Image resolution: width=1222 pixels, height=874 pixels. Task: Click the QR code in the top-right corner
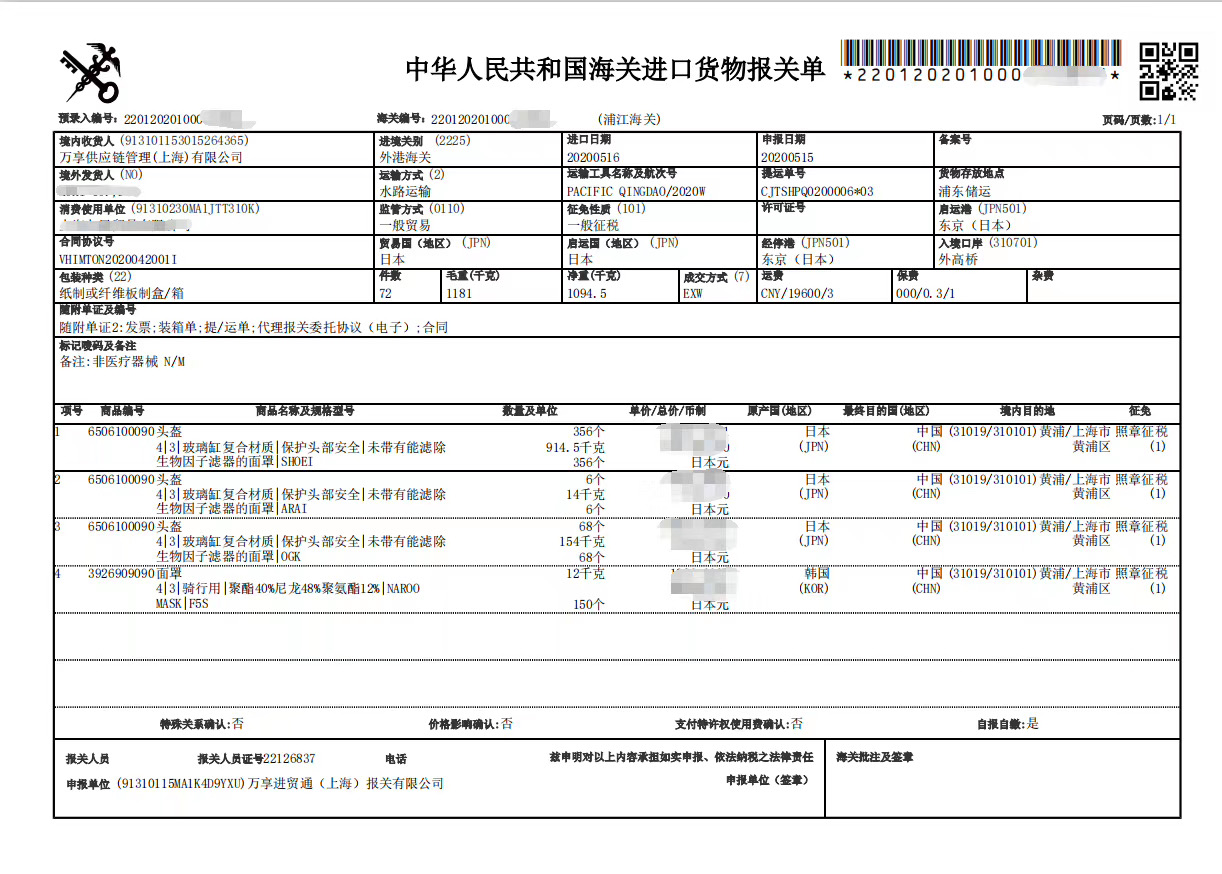pyautogui.click(x=1166, y=70)
